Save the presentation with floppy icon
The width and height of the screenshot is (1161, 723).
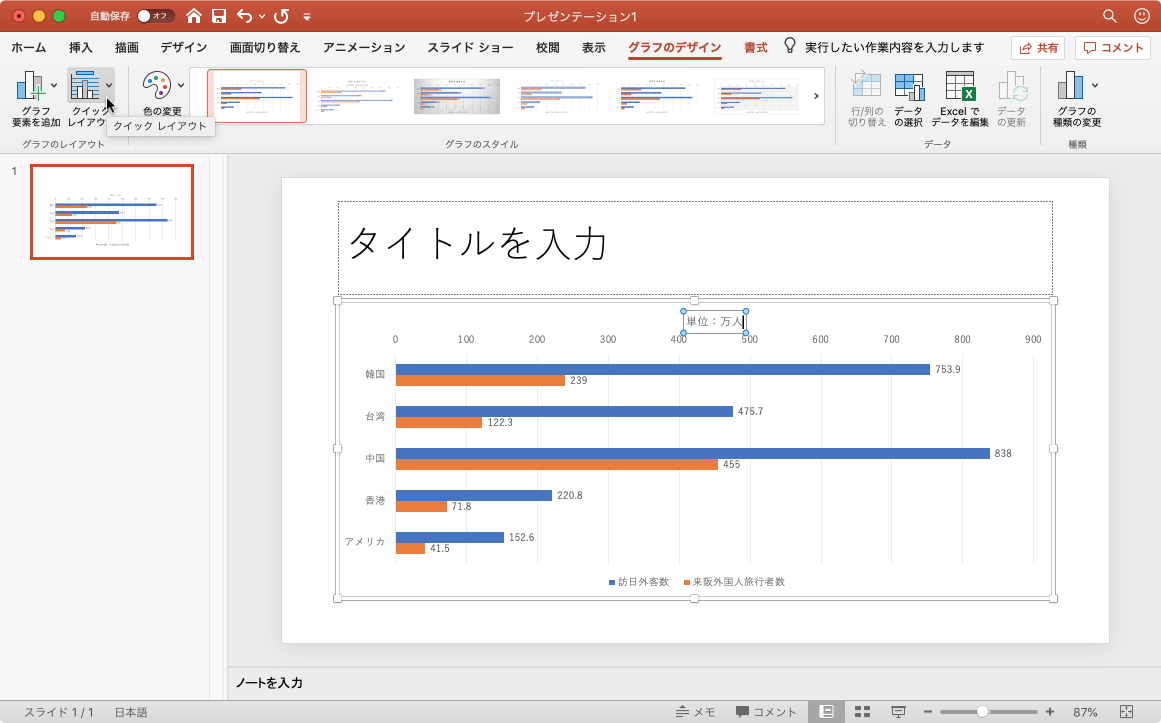pyautogui.click(x=218, y=16)
